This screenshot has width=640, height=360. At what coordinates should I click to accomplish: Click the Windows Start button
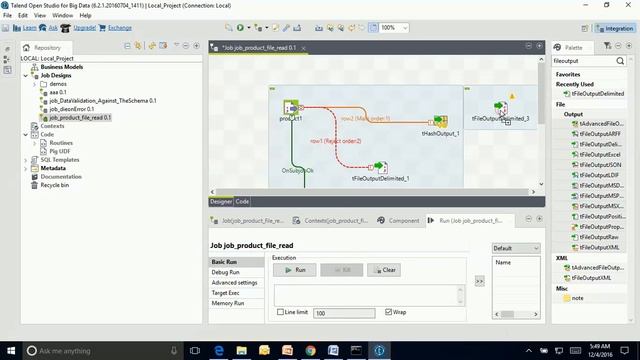pyautogui.click(x=11, y=351)
